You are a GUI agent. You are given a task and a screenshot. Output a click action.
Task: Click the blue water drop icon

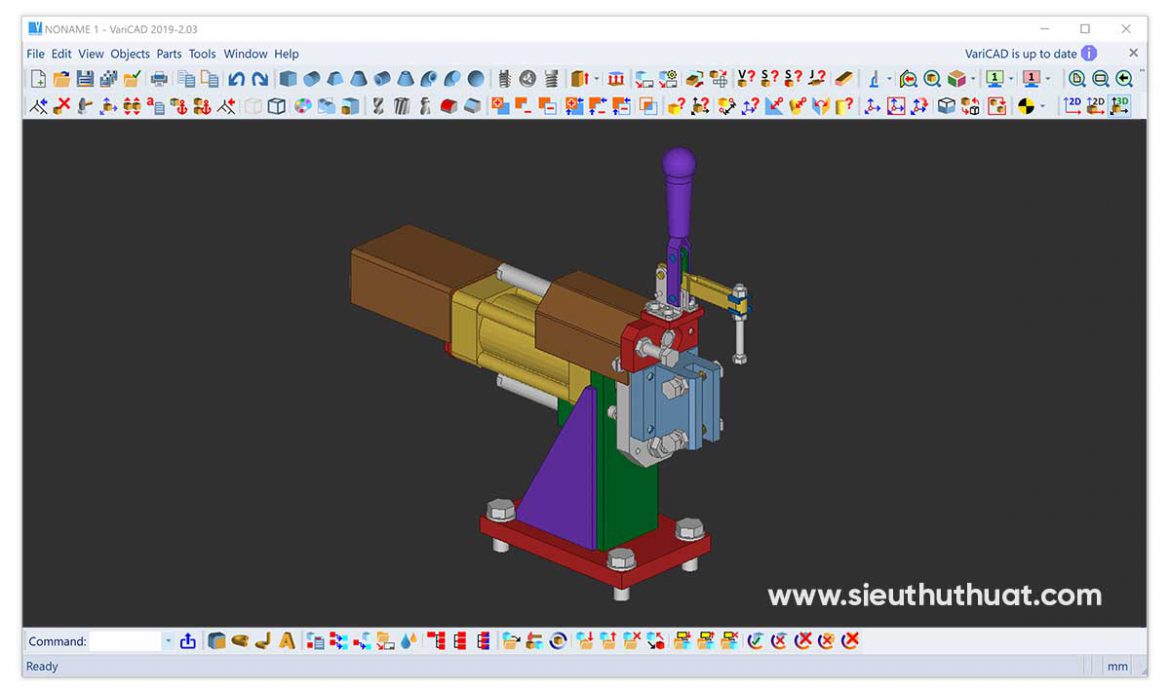(408, 640)
